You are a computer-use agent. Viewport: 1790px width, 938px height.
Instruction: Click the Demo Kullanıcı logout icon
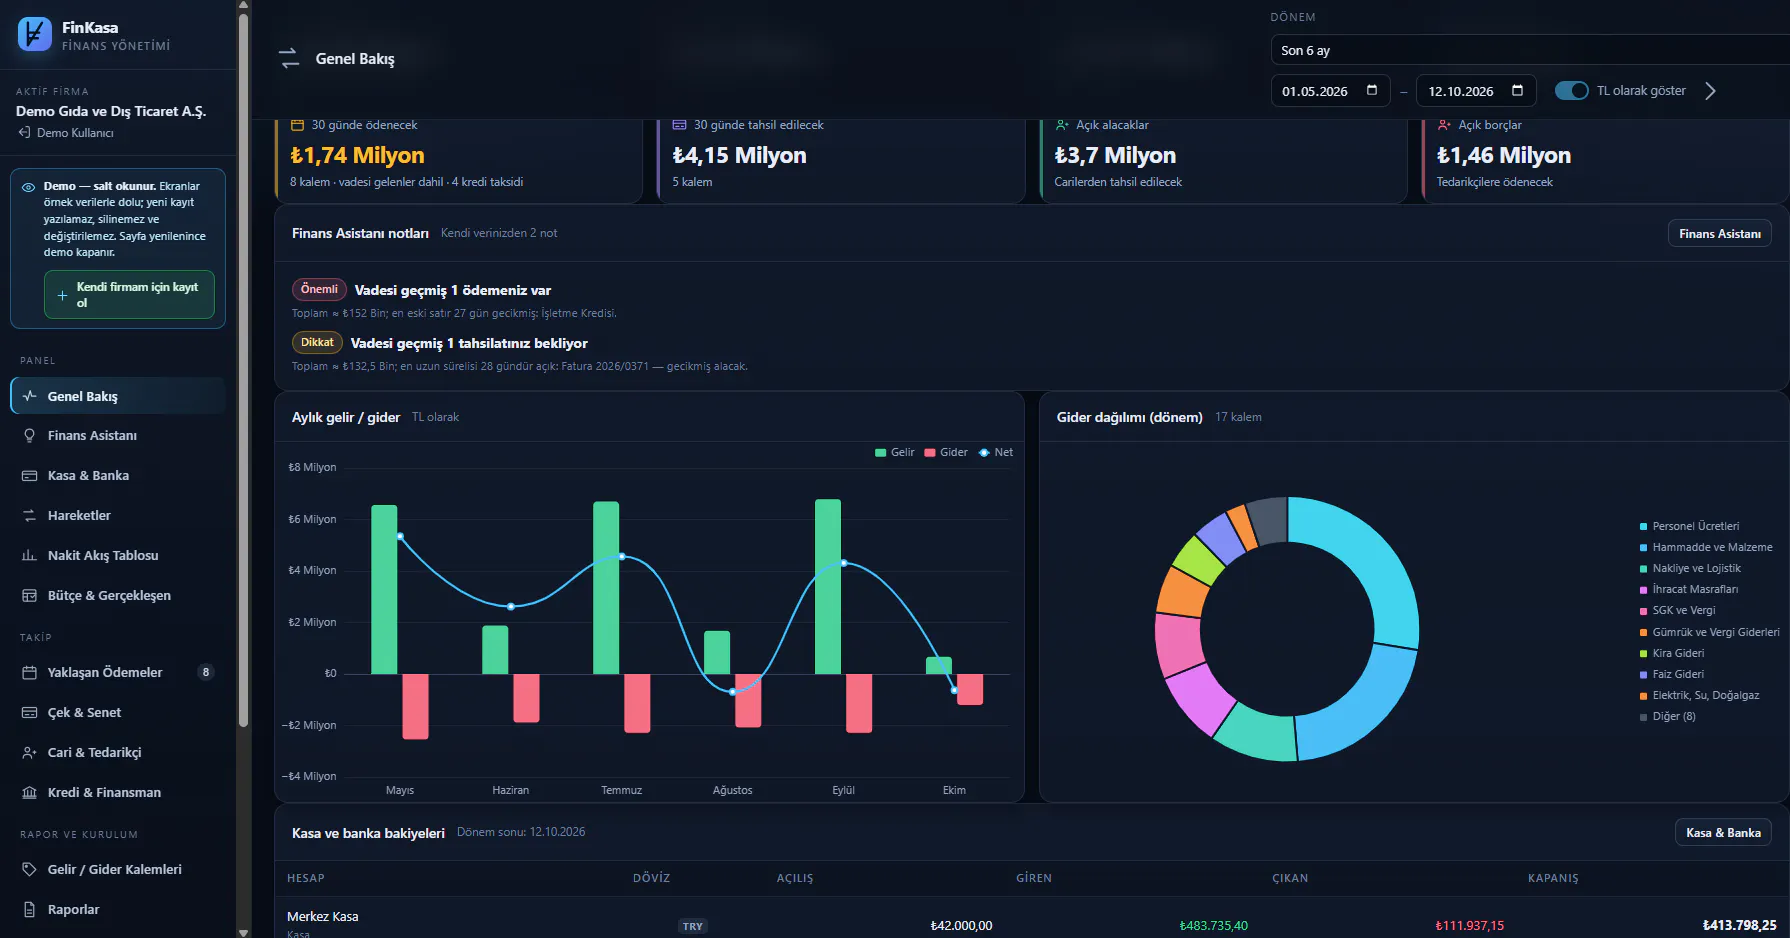tap(24, 133)
